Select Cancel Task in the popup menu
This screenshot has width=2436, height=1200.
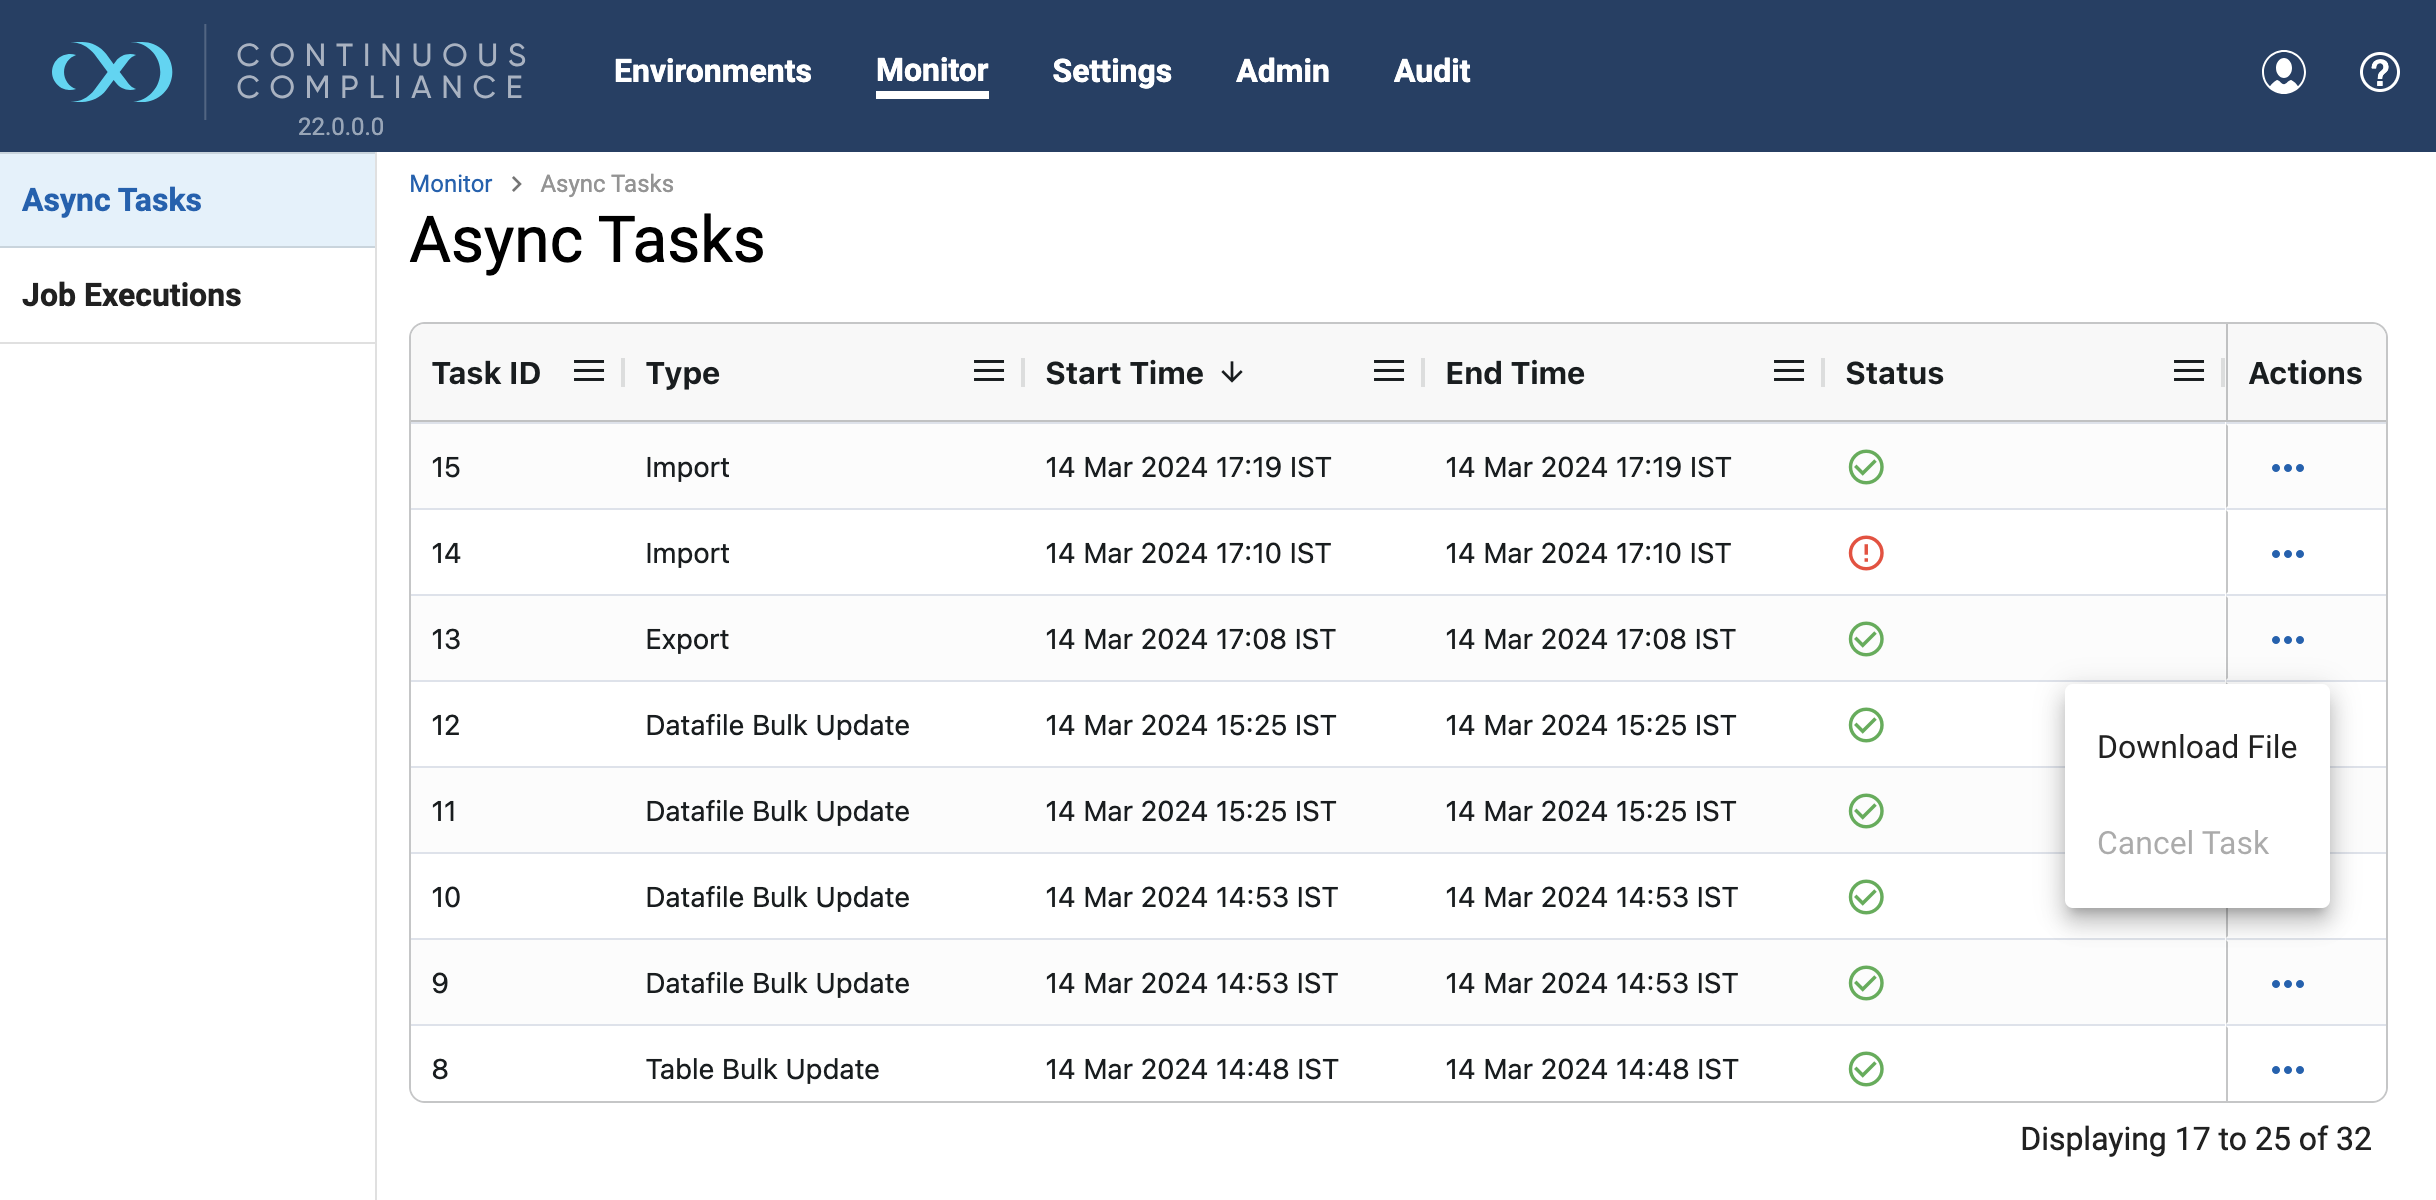[x=2183, y=843]
